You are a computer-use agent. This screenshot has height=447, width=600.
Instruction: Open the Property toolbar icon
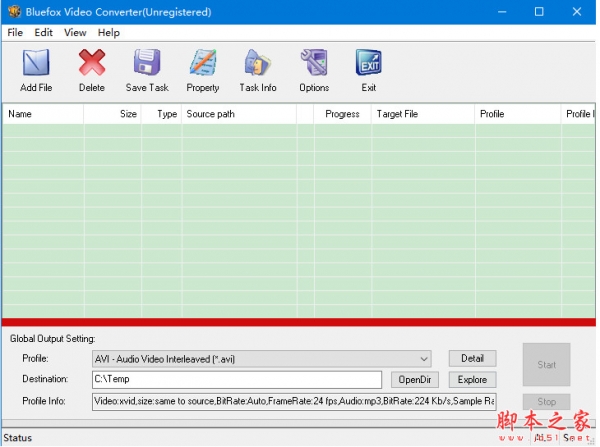(x=203, y=62)
